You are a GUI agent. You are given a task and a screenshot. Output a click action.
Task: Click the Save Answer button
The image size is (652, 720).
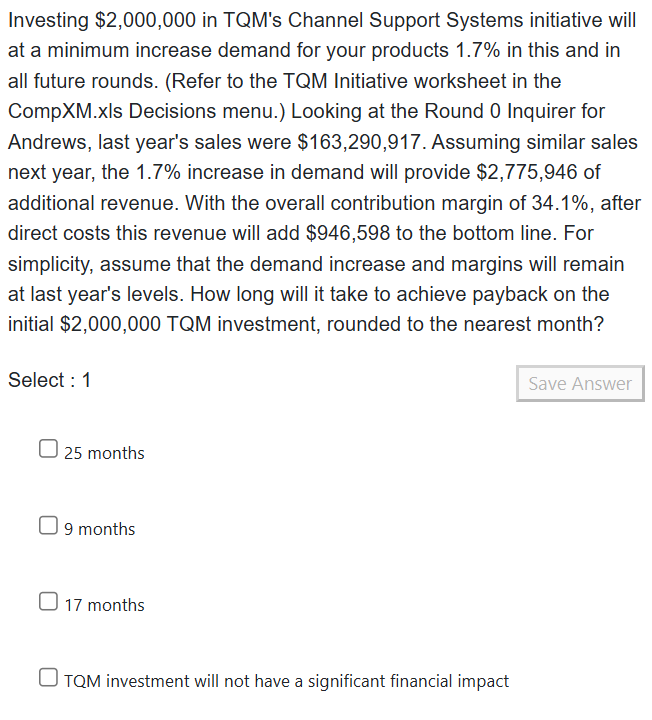tap(580, 383)
